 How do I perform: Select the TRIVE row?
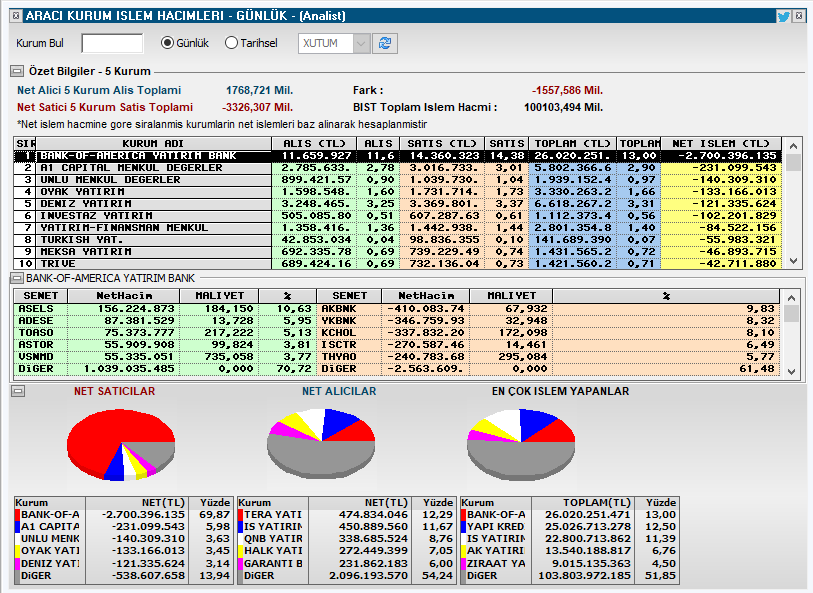point(397,263)
